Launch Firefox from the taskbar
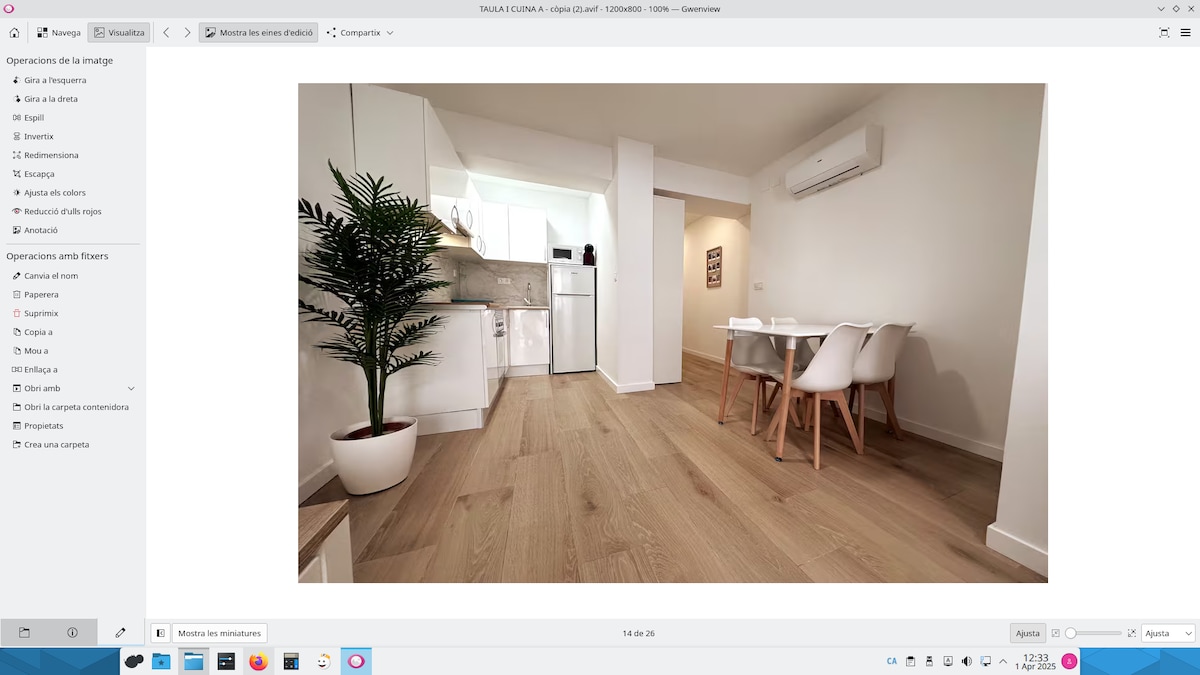The height and width of the screenshot is (675, 1200). 259,661
